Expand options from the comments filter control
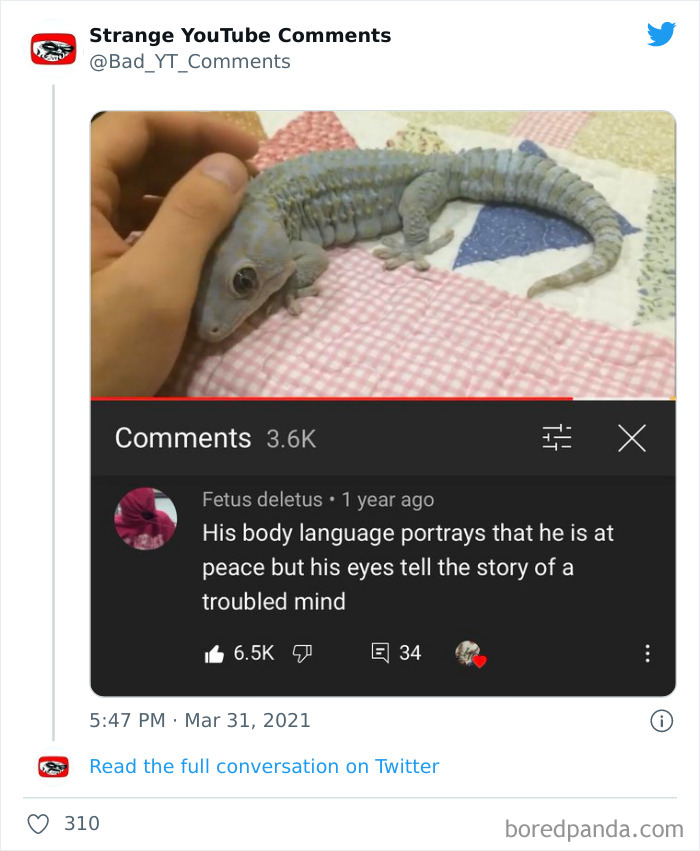Screen dimensions: 700x851 tap(557, 437)
